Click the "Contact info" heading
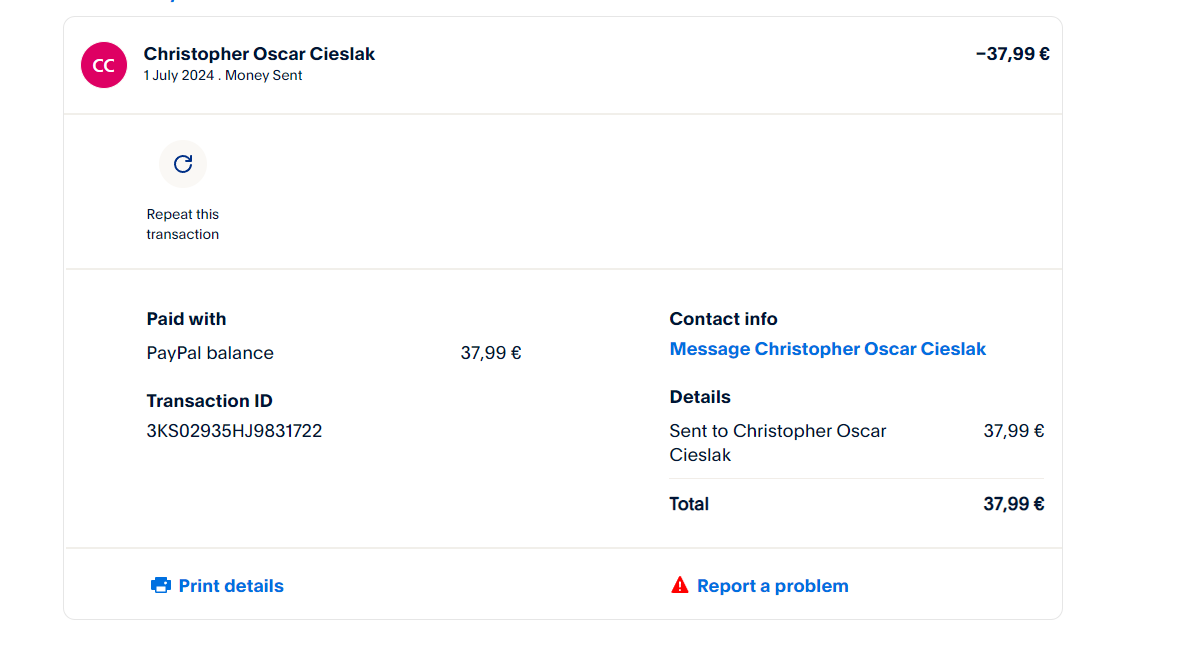This screenshot has height=660, width=1194. tap(723, 319)
